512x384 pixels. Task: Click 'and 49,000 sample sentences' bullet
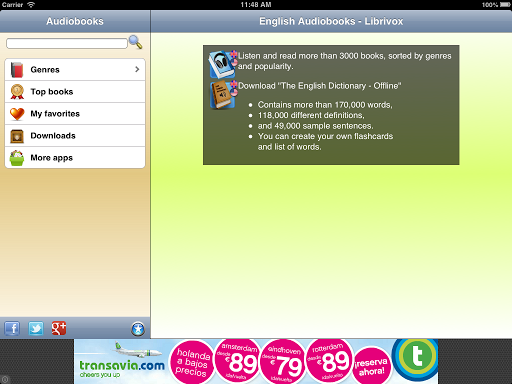tap(315, 126)
